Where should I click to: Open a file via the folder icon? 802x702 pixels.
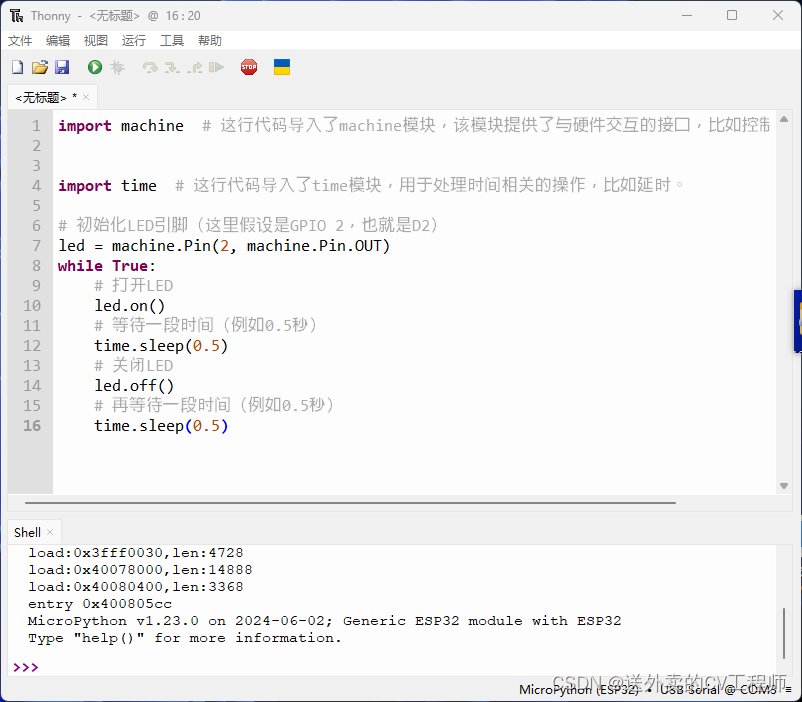point(40,67)
